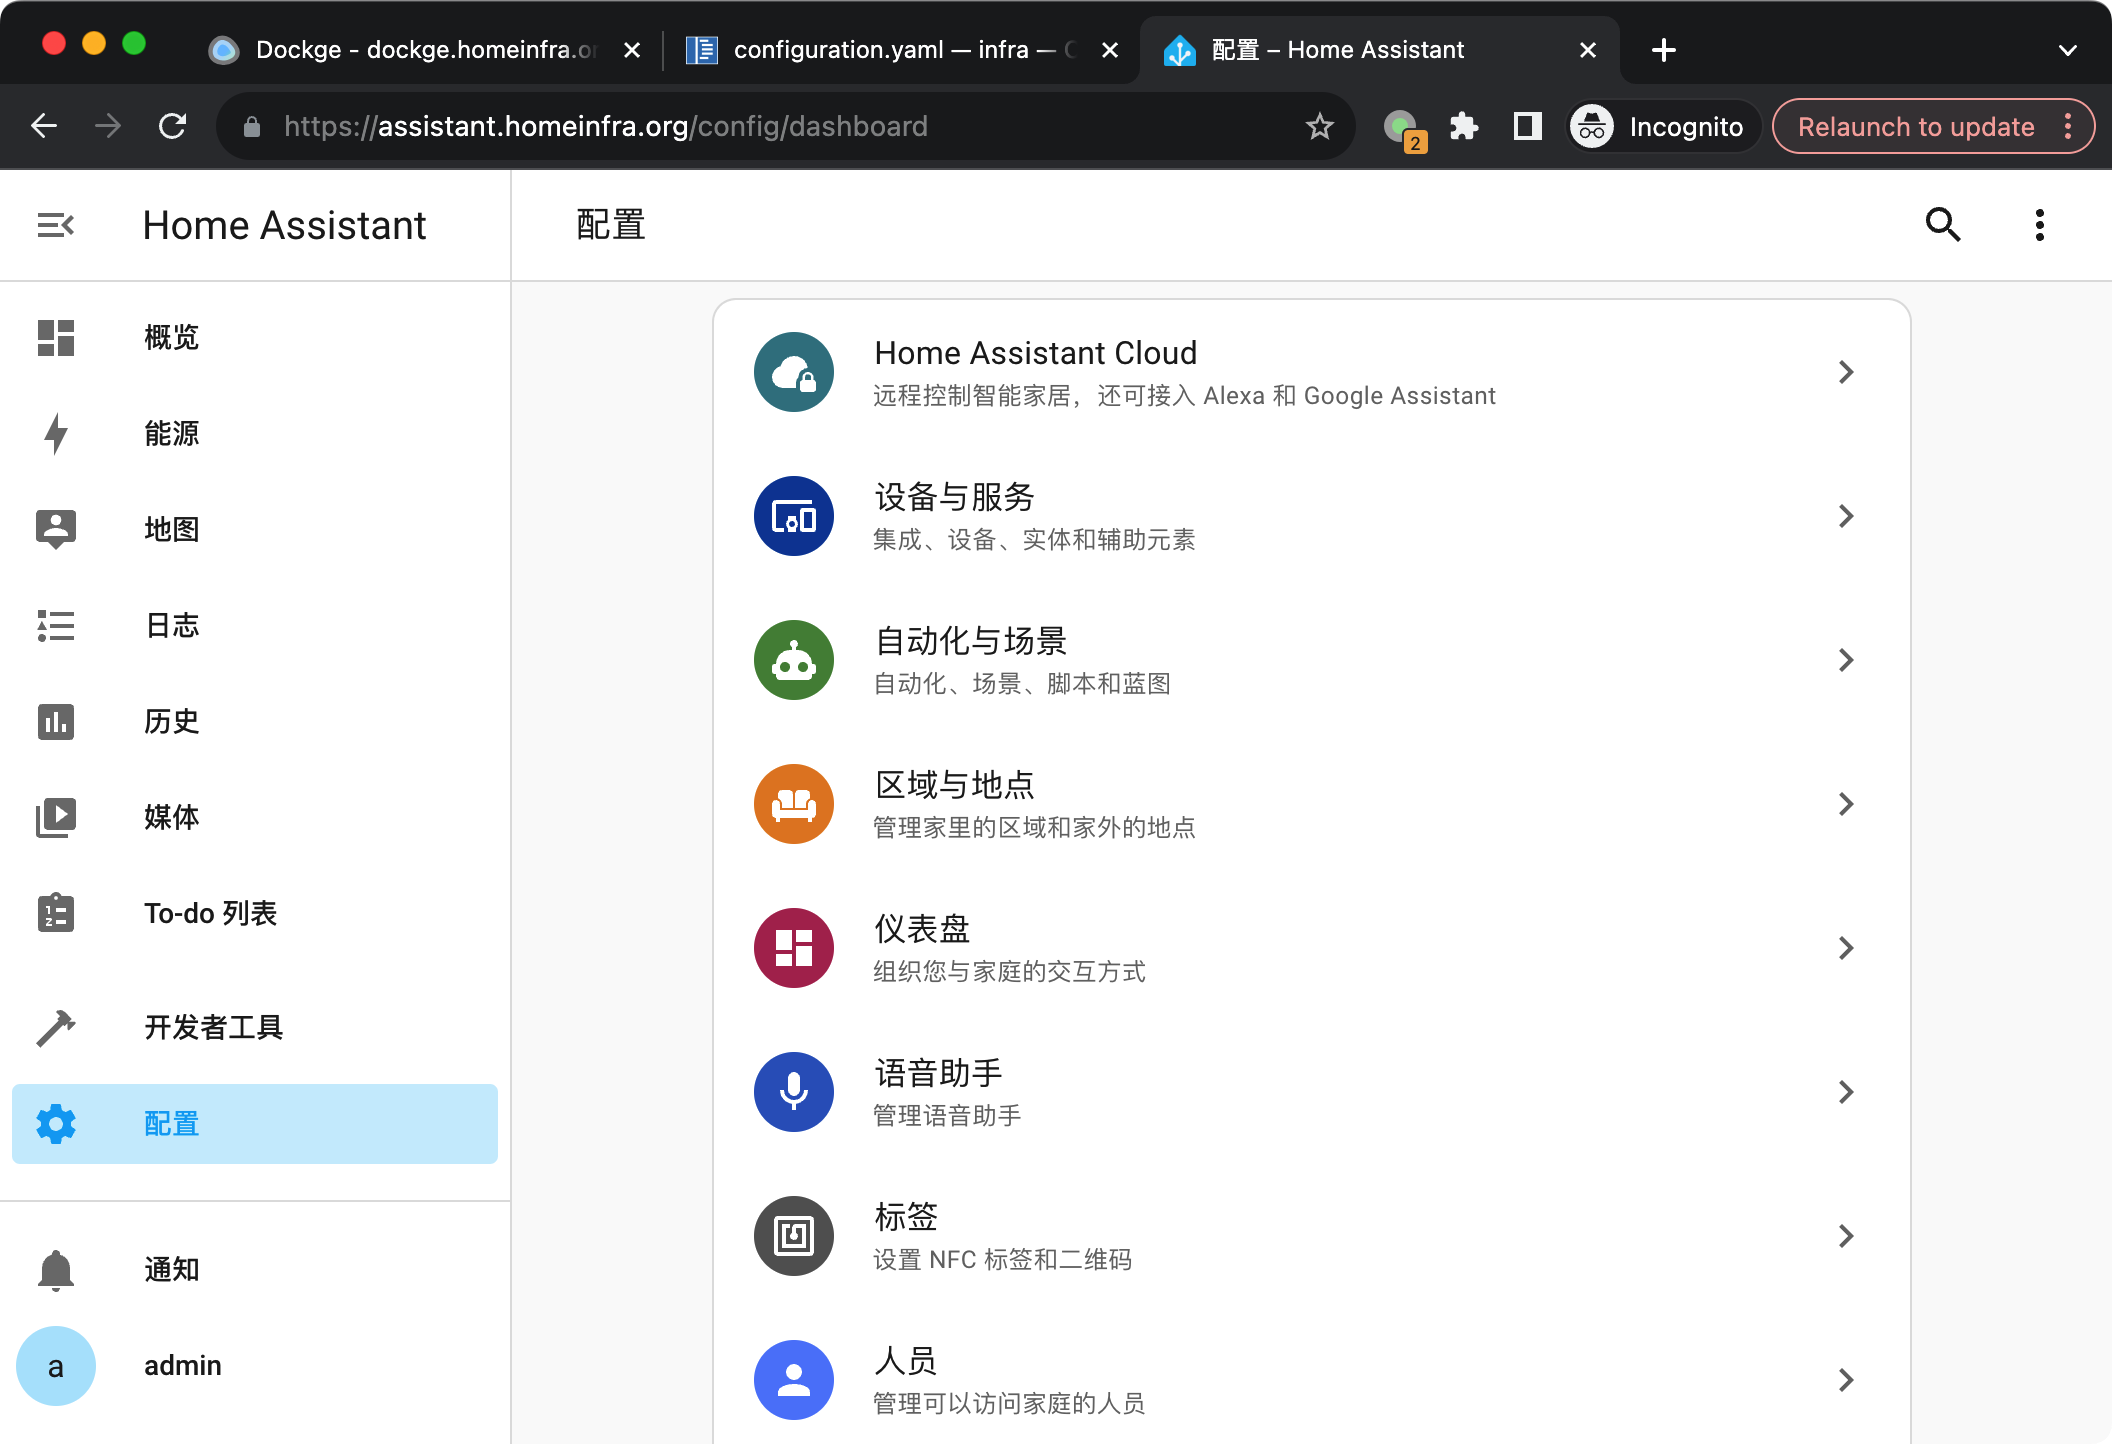The width and height of the screenshot is (2112, 1444).
Task: Expand the 仪表盘 row chevron
Action: tap(1845, 948)
